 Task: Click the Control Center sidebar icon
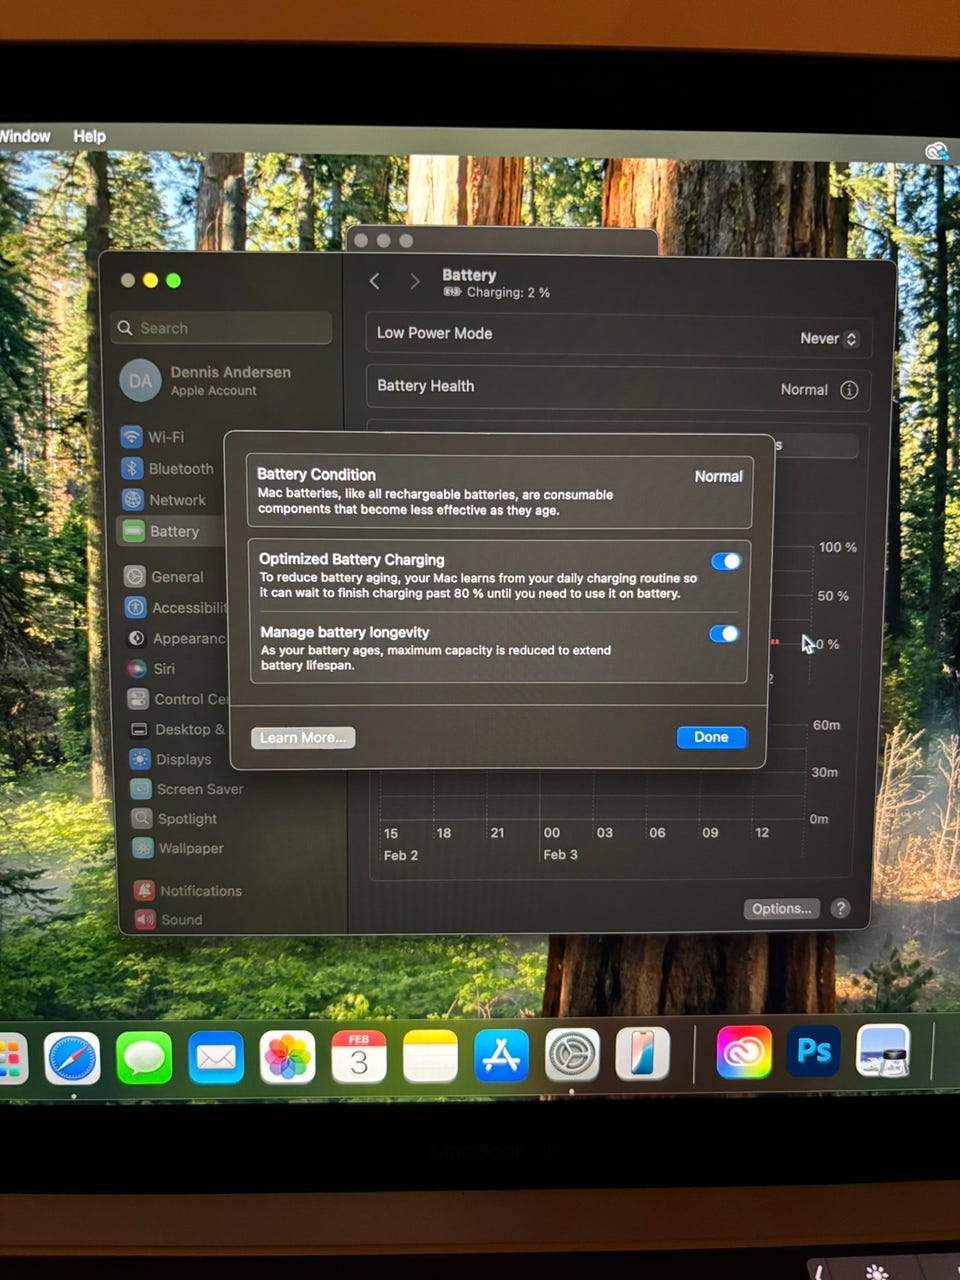[x=138, y=699]
